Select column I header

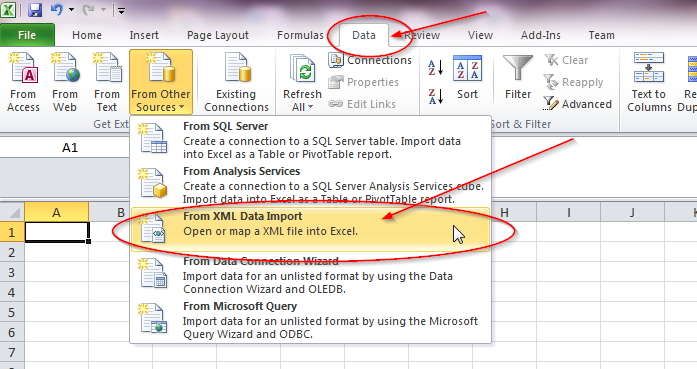(569, 212)
